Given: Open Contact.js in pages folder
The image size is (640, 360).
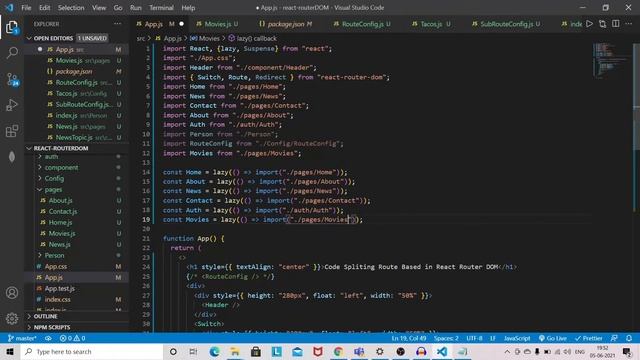Looking at the screenshot, I should pos(63,212).
